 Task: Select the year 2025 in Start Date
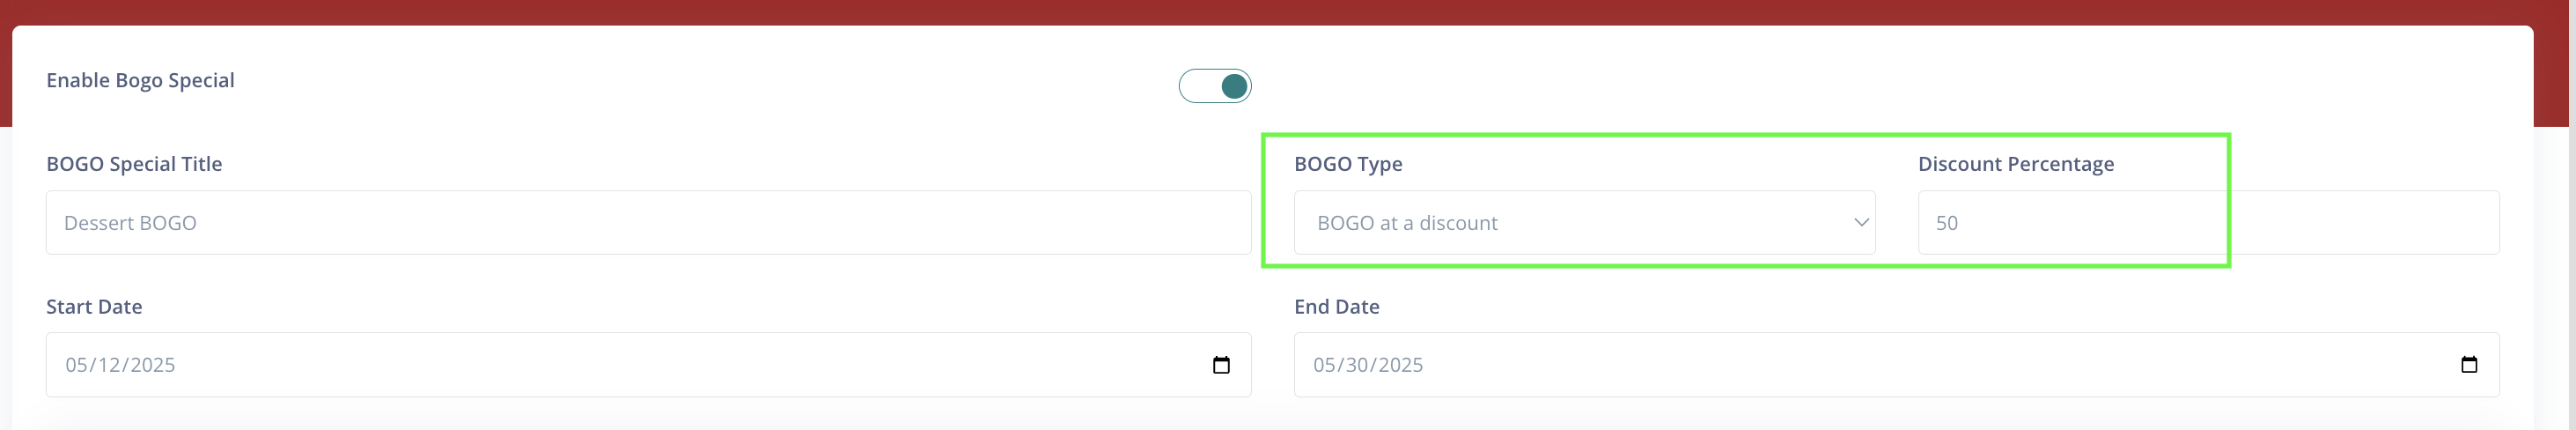[x=153, y=365]
